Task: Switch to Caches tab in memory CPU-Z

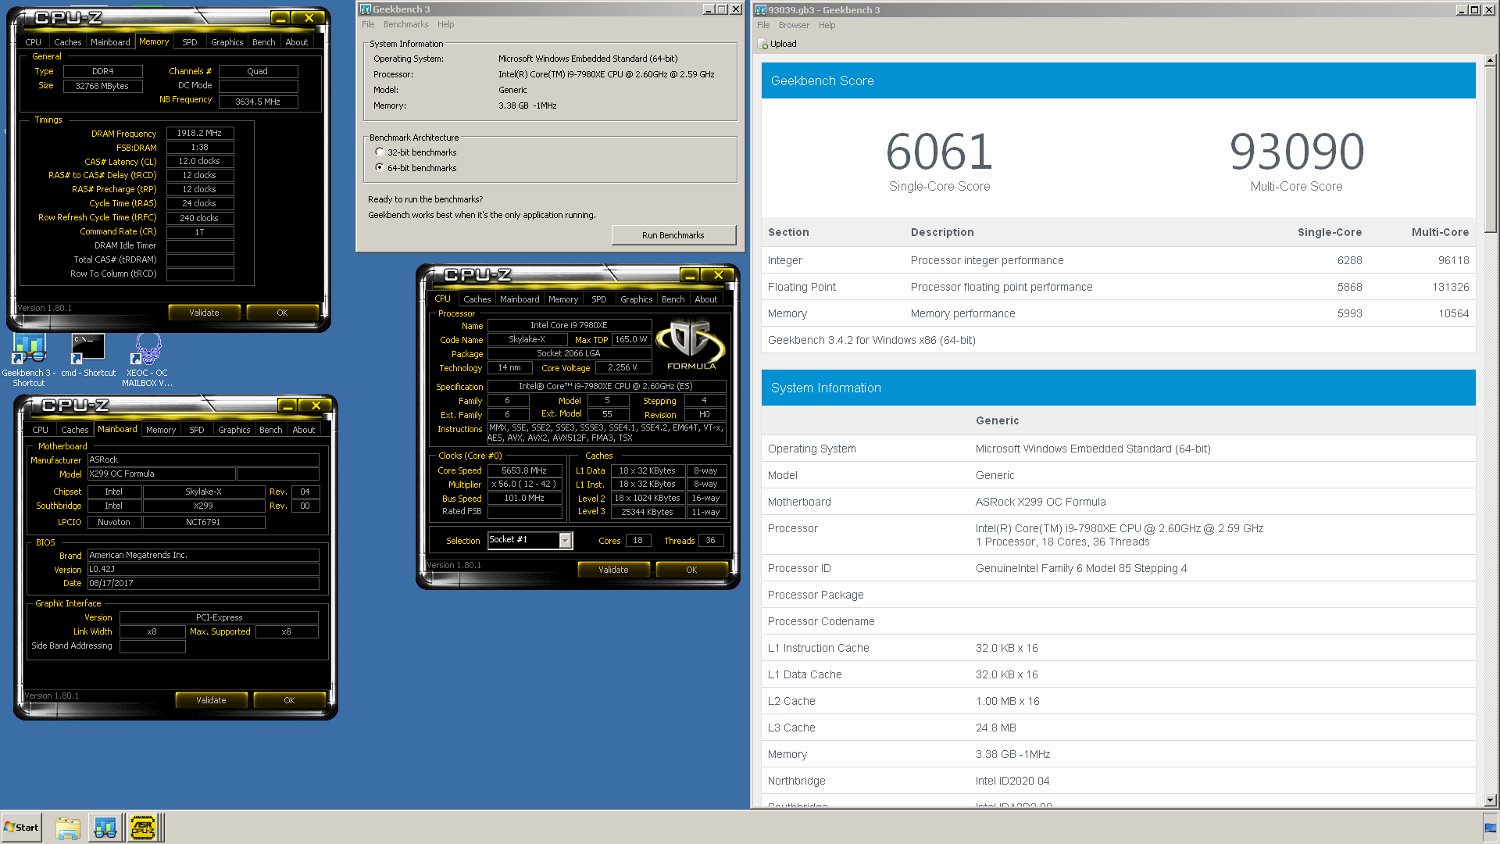Action: click(x=68, y=42)
